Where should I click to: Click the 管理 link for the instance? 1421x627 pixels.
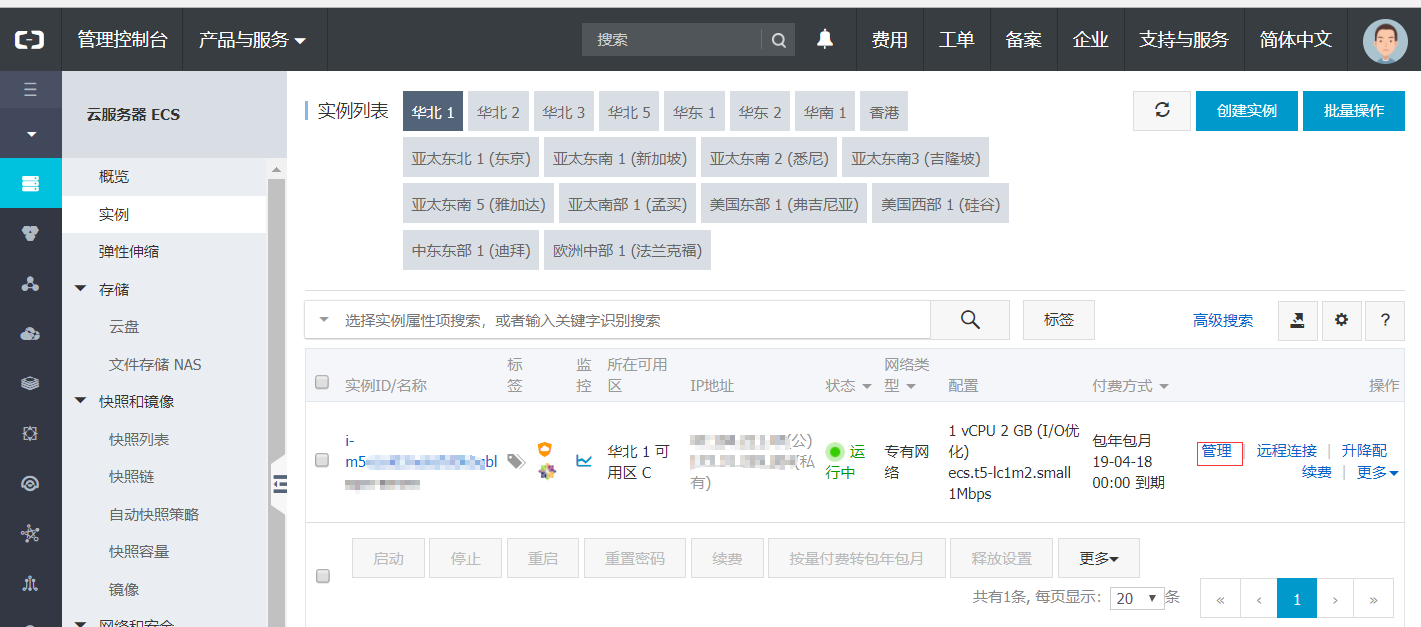pos(1216,451)
